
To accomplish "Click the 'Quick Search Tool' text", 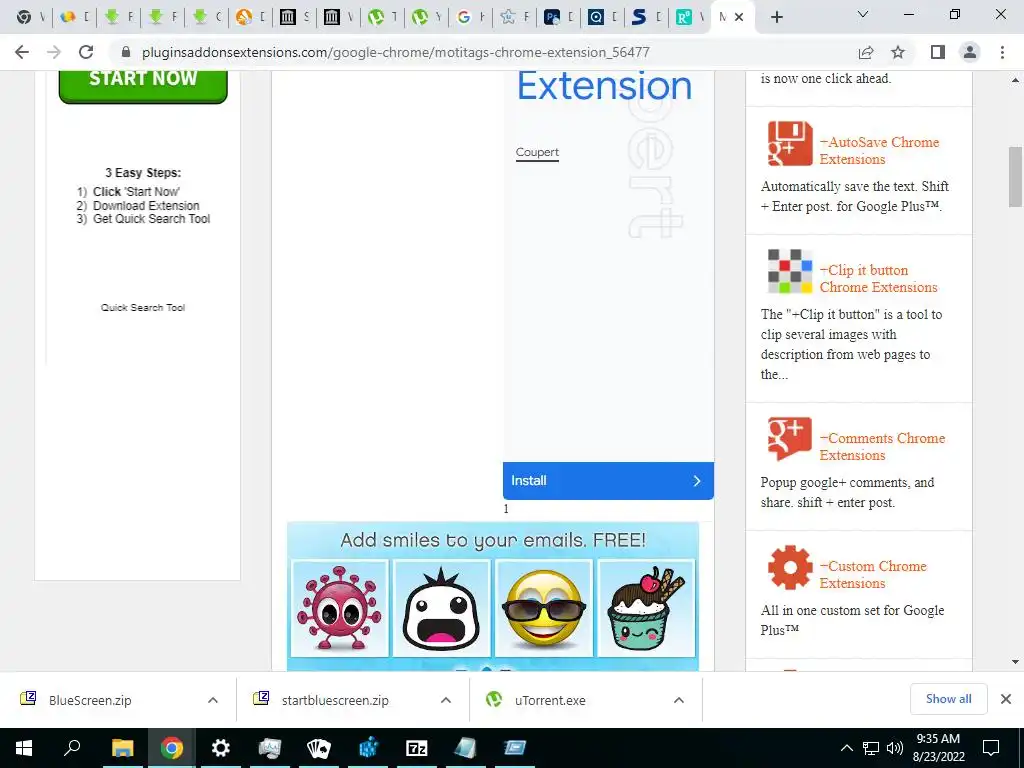I will click(x=143, y=308).
